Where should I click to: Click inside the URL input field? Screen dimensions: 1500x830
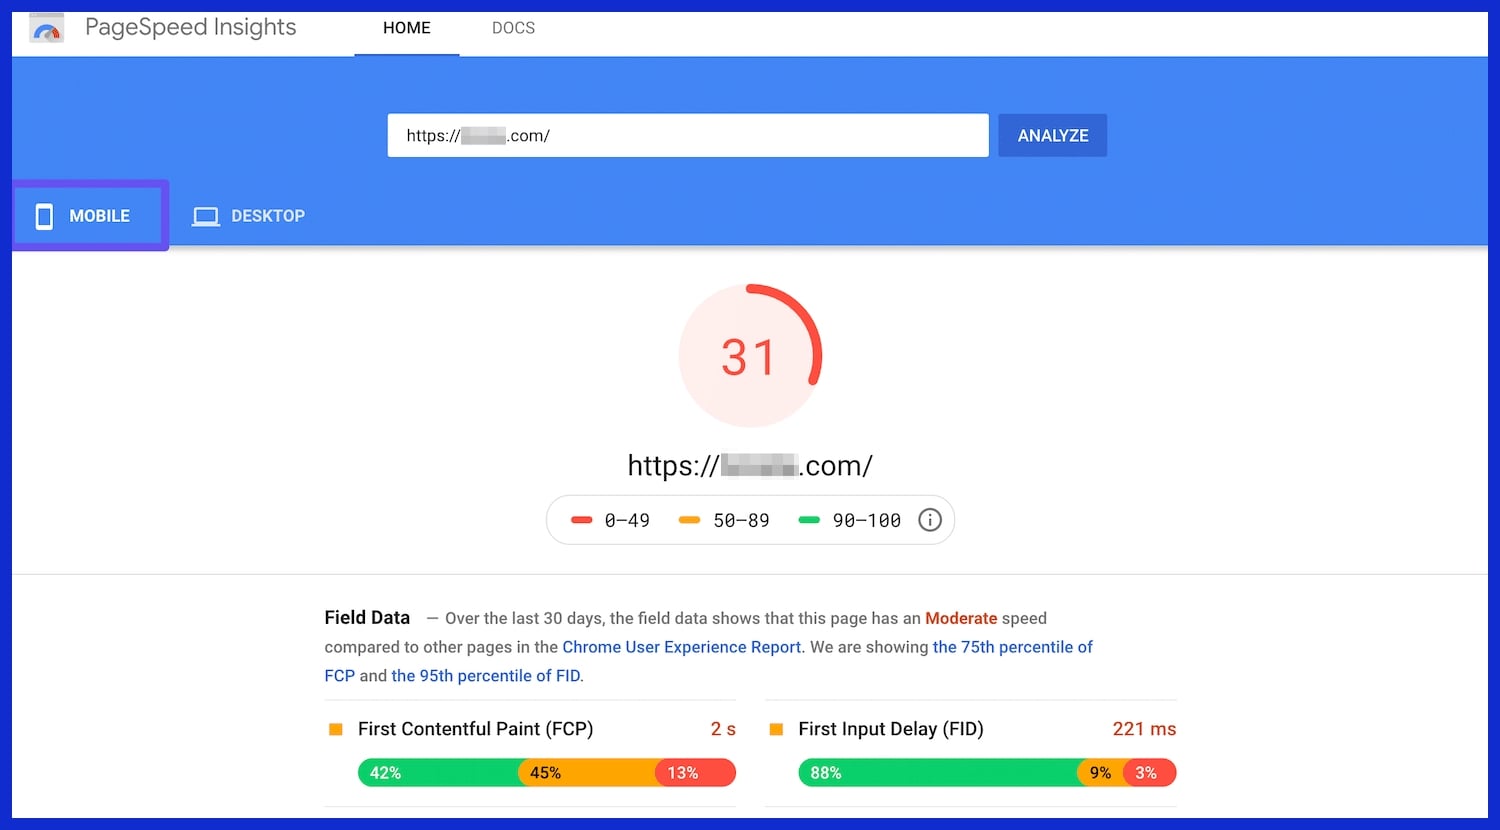(688, 135)
